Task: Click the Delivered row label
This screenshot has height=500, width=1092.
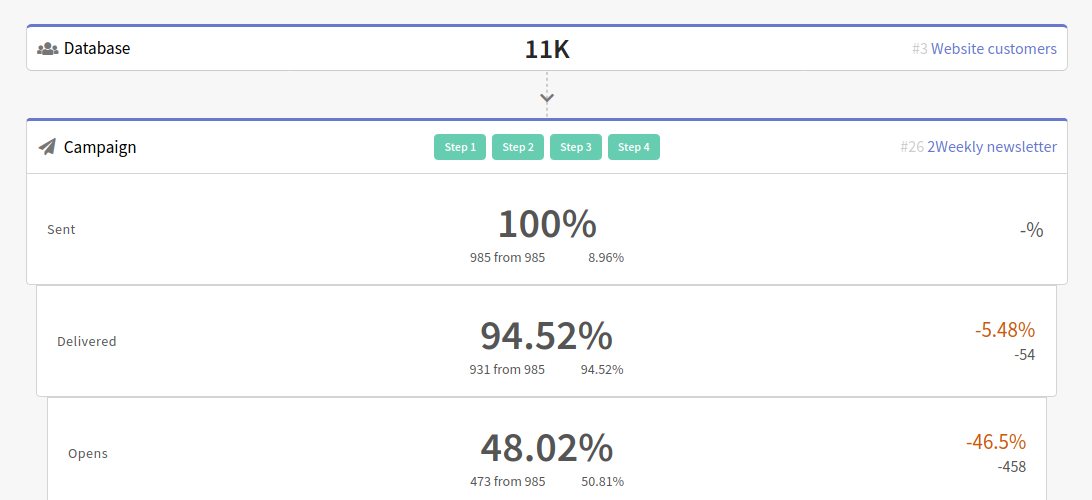Action: point(86,341)
